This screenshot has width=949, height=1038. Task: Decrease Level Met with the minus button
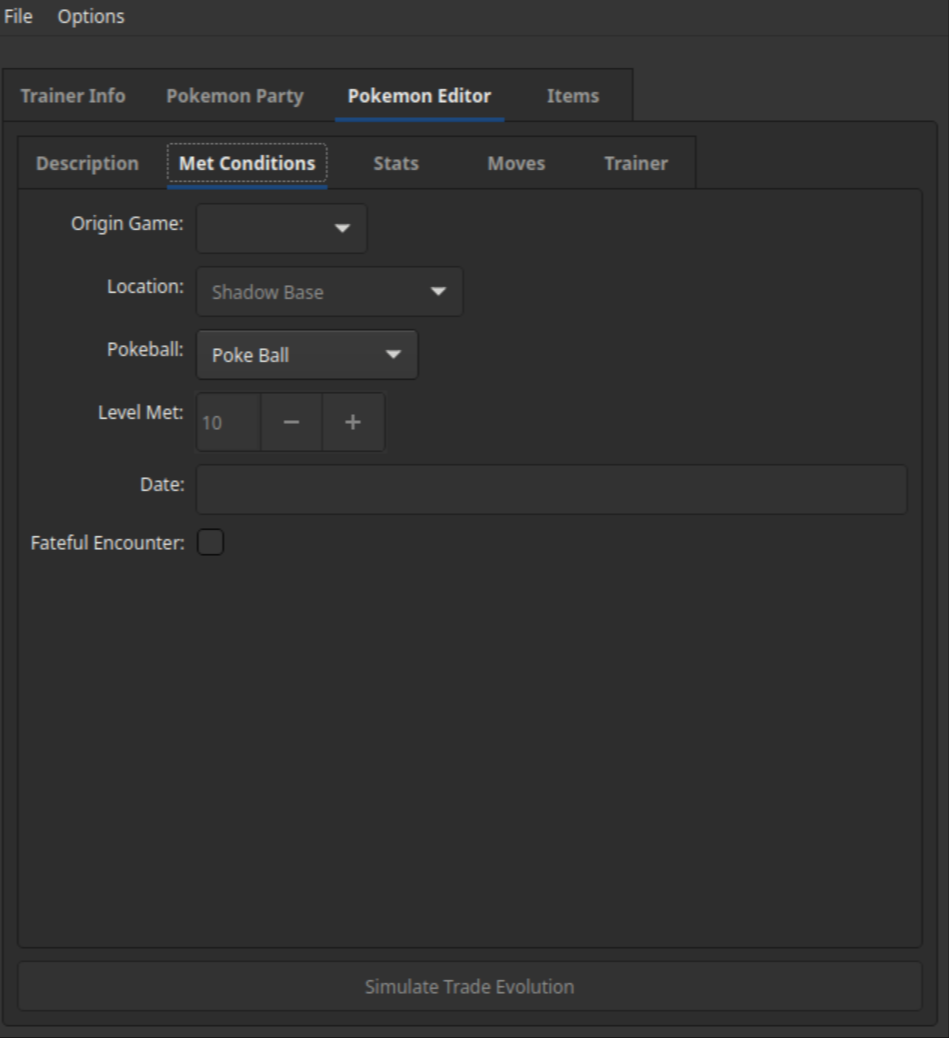[291, 422]
